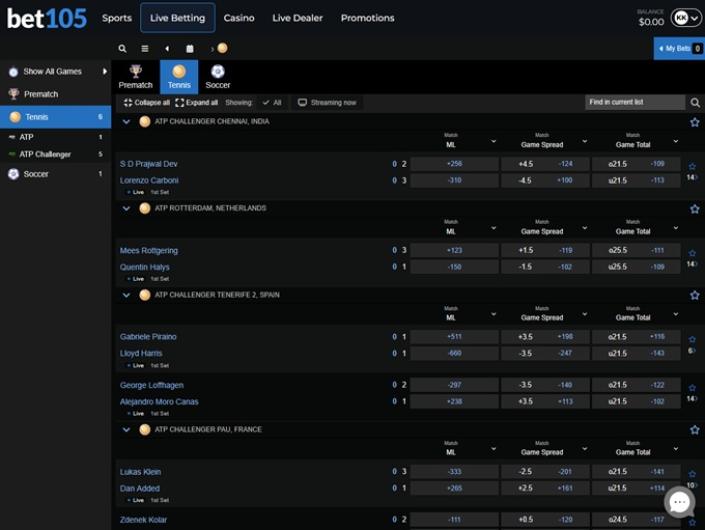Viewport: 705px width, 530px height.
Task: Open the Casino tab in top navigation
Action: click(239, 18)
